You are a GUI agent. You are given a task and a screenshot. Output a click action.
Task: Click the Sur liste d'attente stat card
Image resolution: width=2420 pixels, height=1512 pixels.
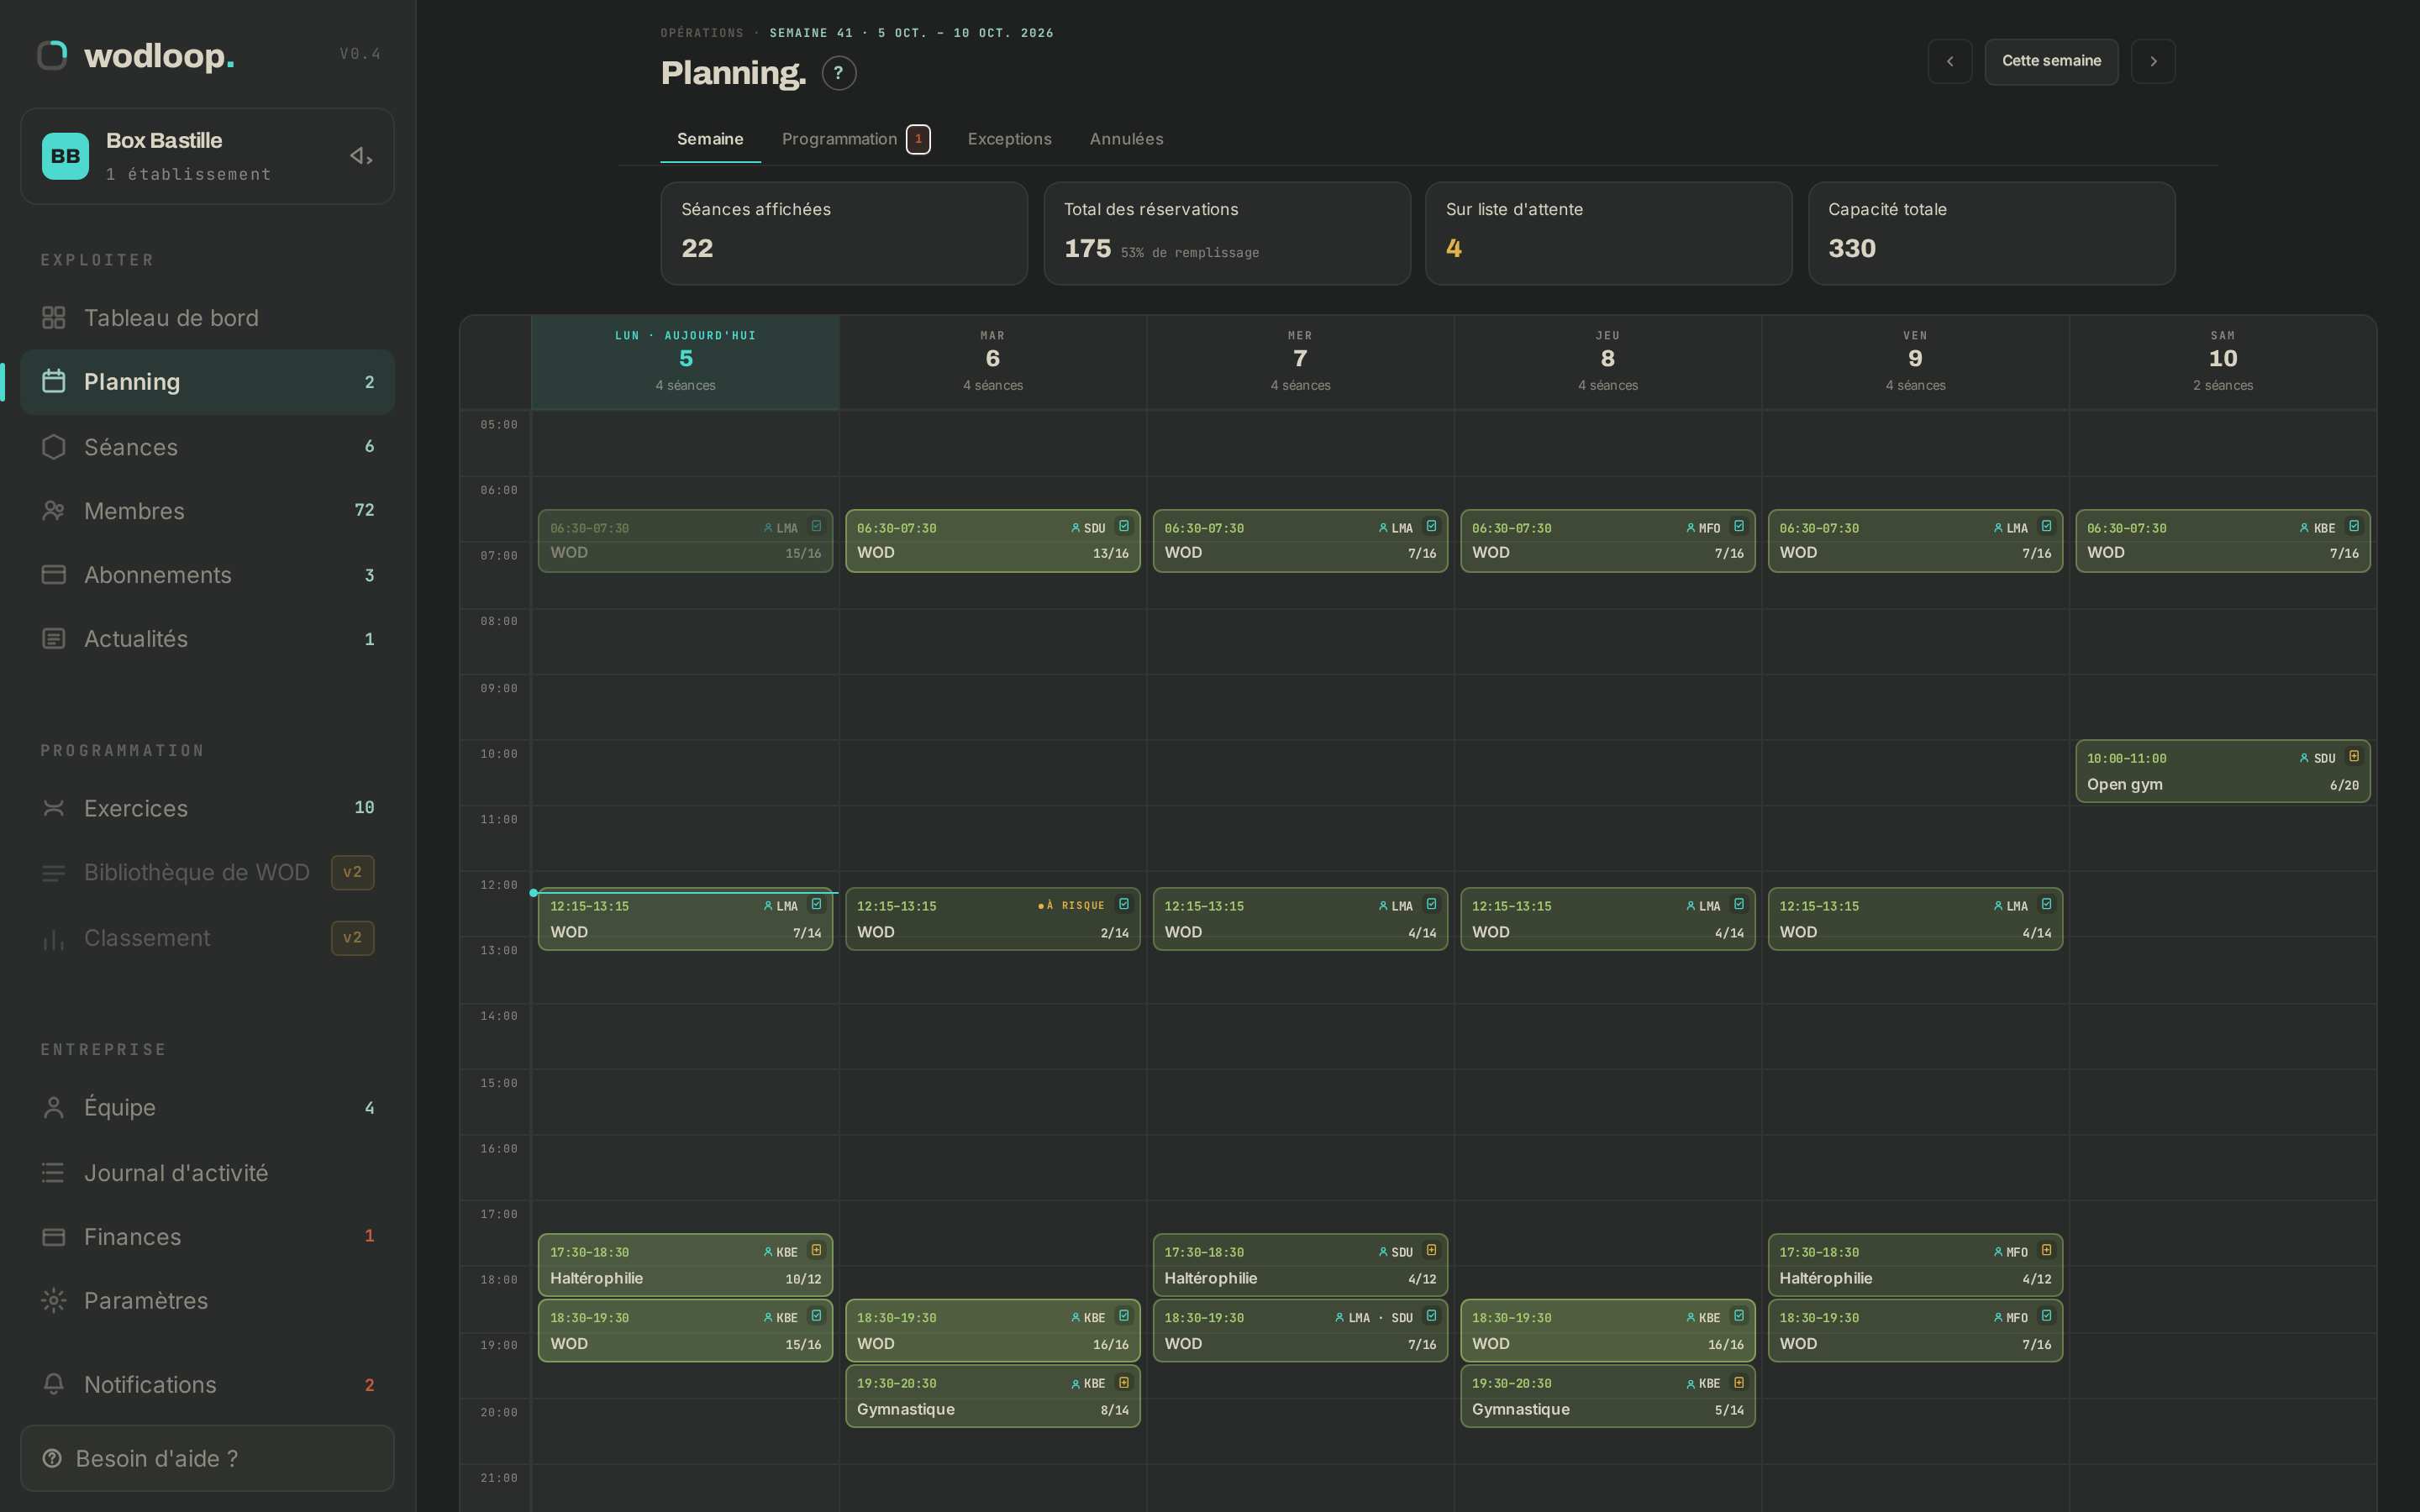coord(1608,233)
